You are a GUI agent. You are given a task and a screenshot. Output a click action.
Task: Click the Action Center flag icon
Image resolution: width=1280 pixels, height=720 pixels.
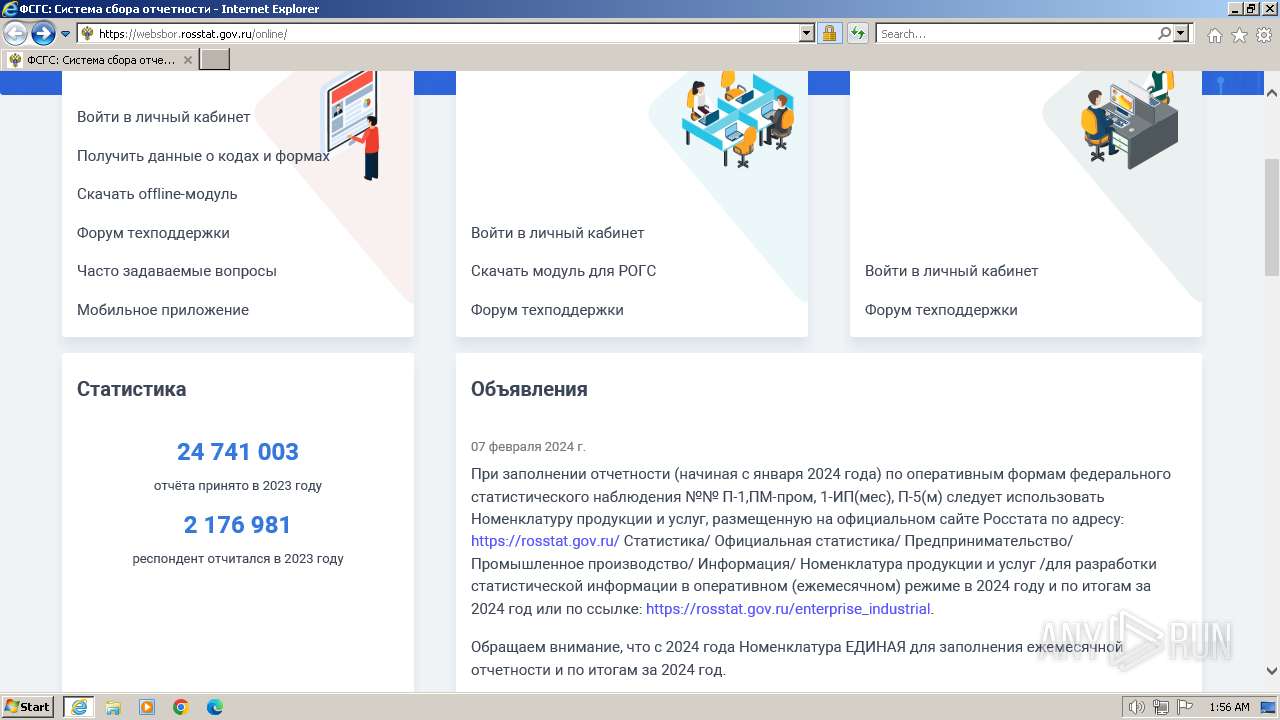[1184, 707]
